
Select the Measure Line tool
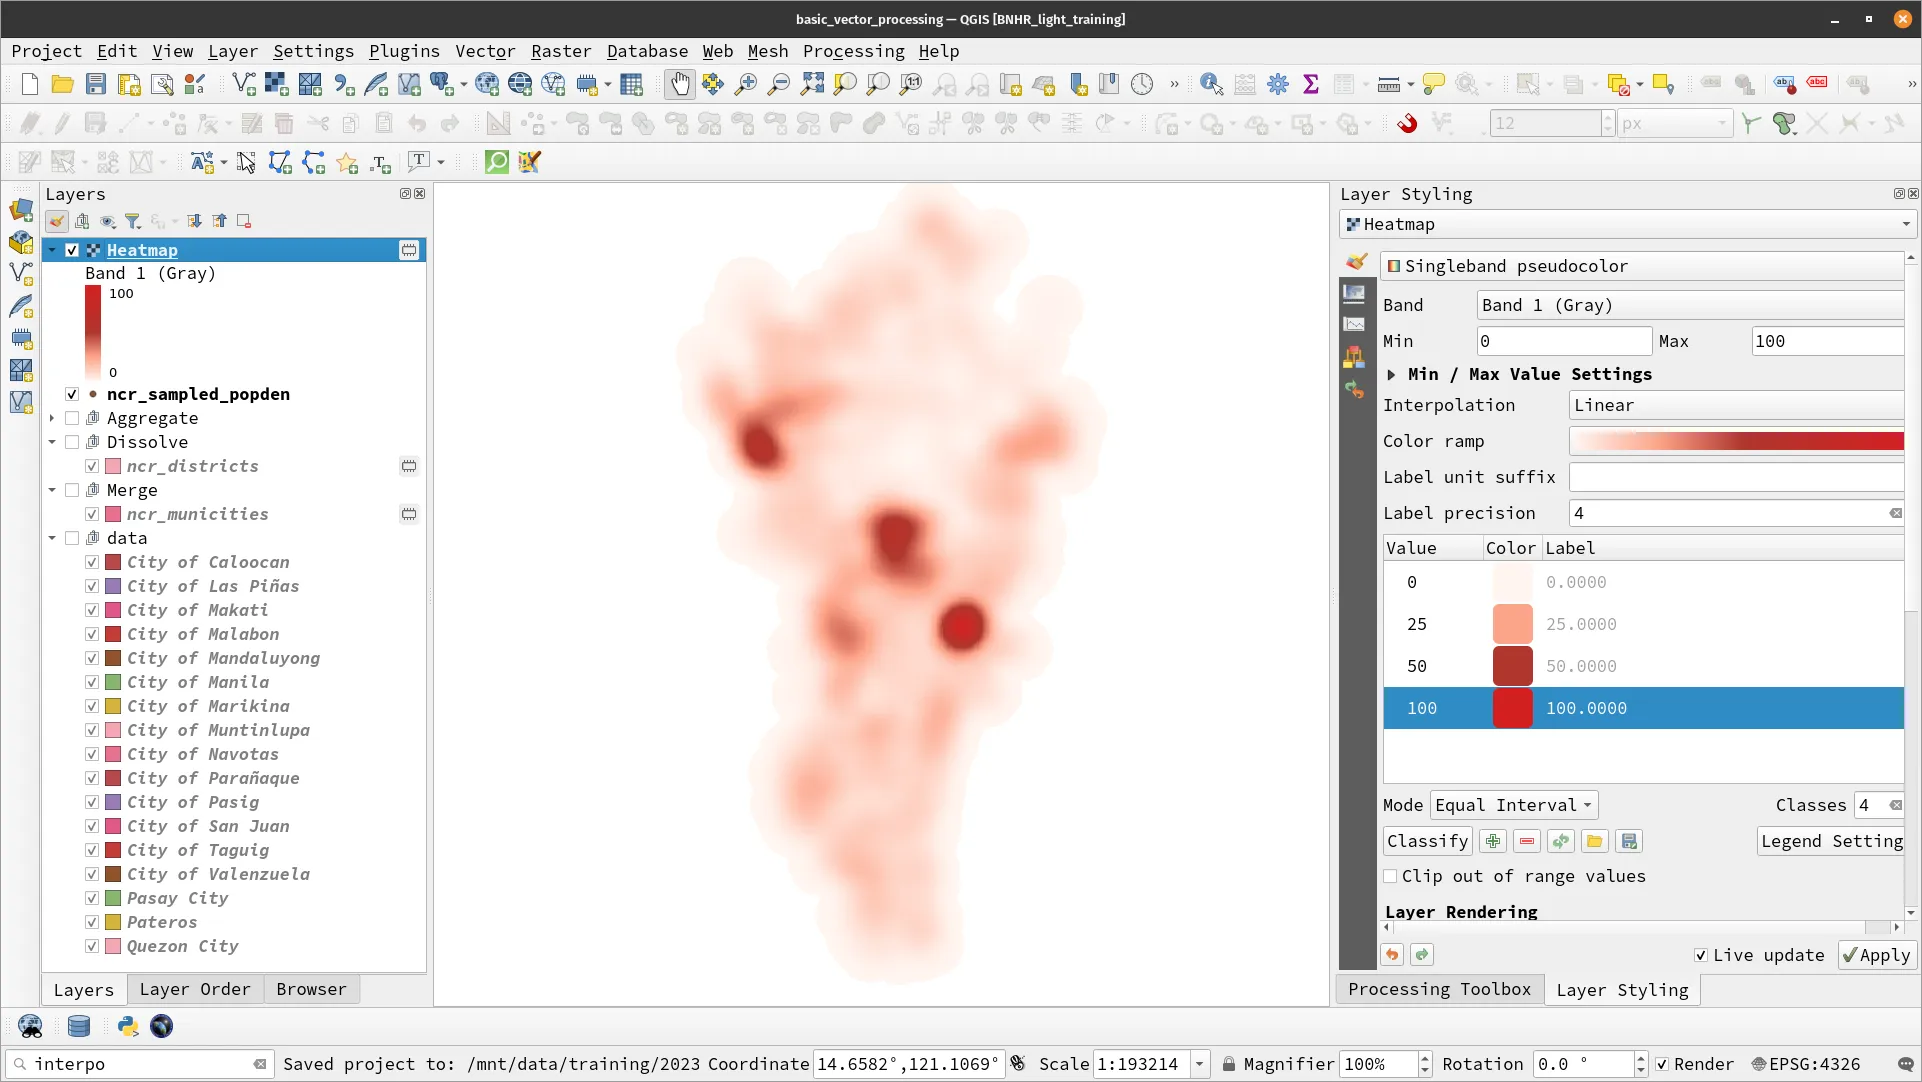click(x=1389, y=84)
